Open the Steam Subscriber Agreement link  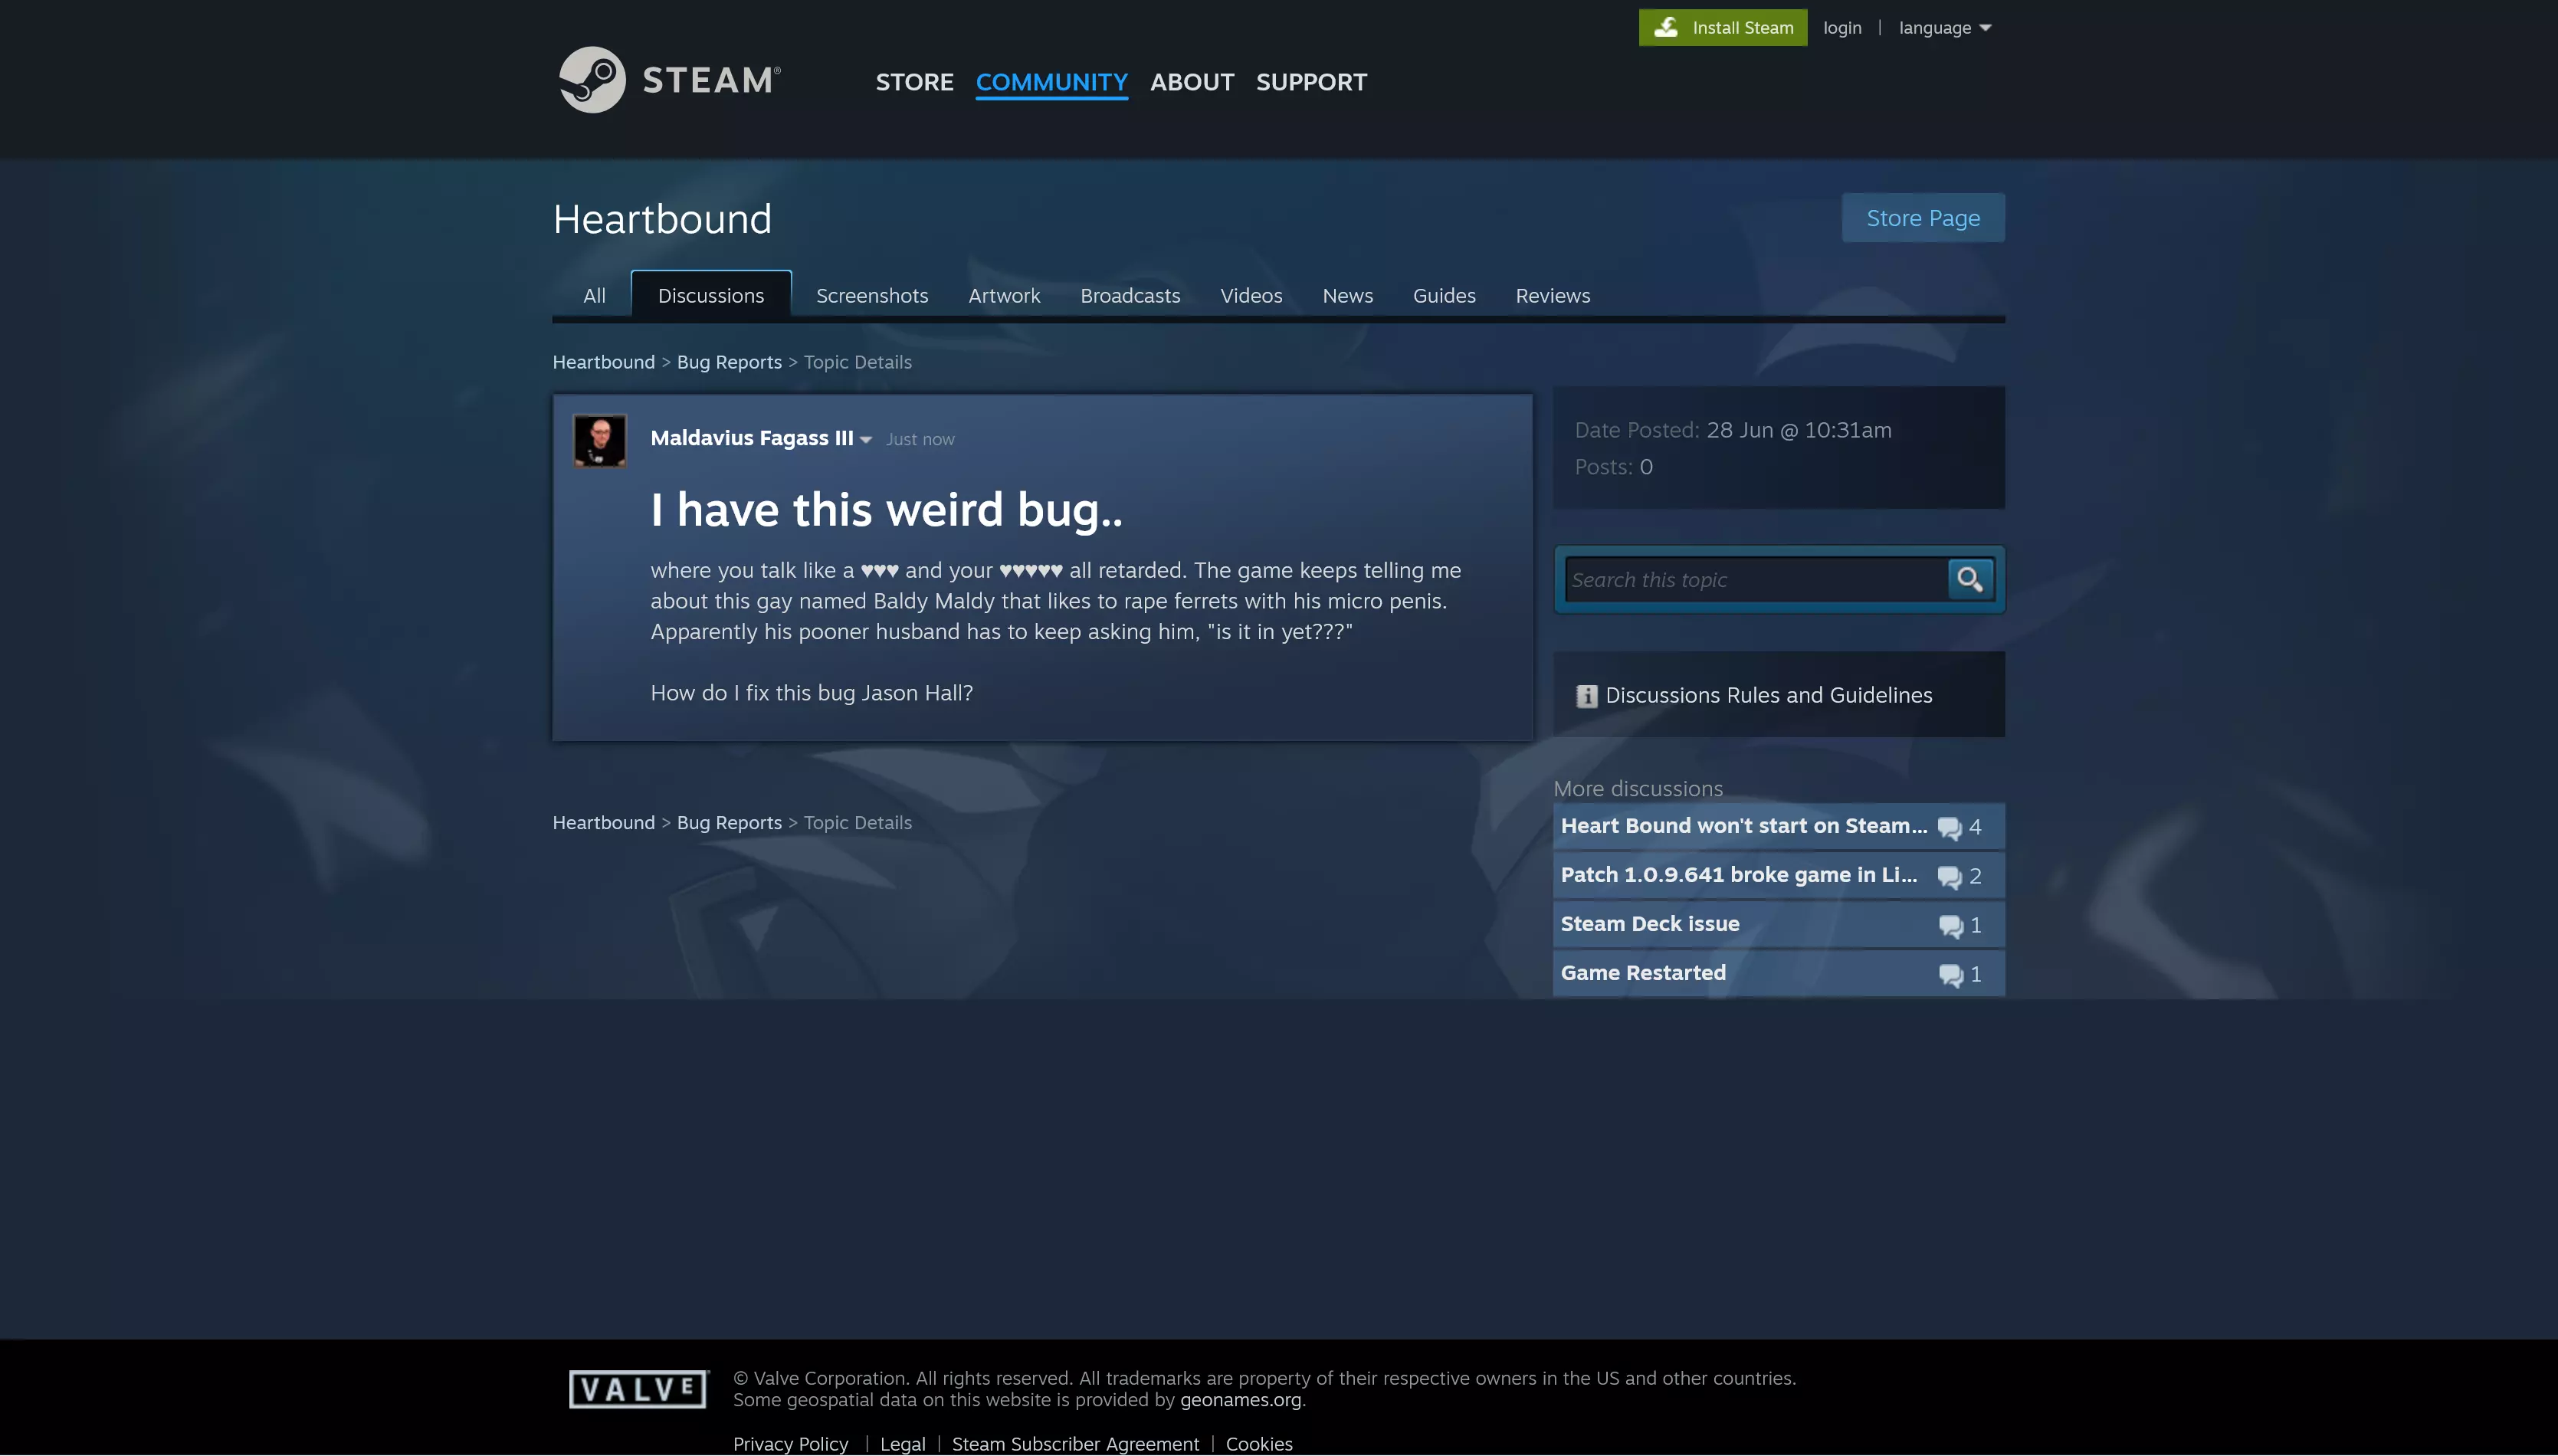(x=1075, y=1444)
